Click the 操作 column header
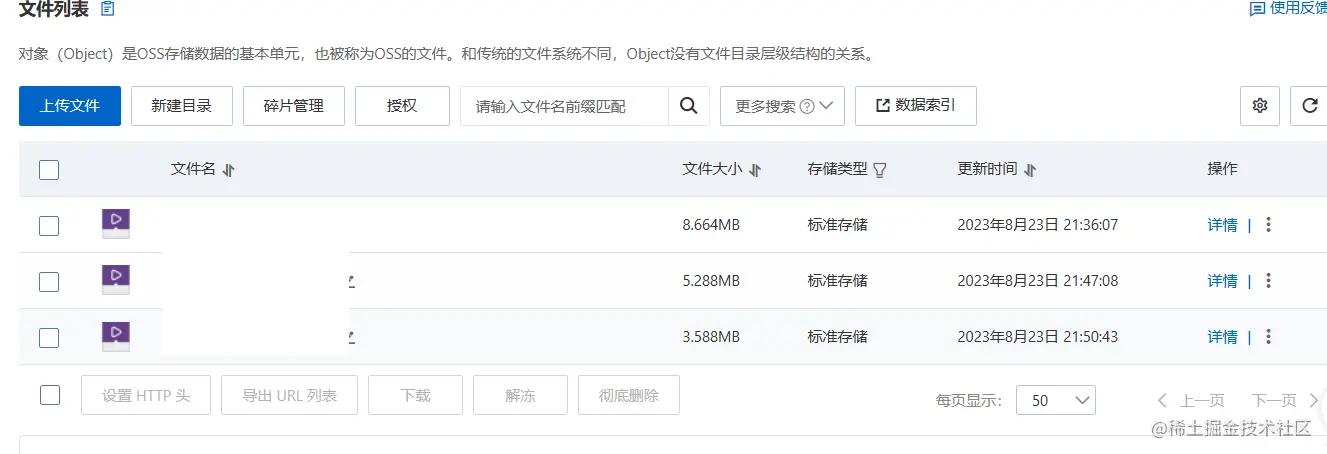 [x=1222, y=169]
